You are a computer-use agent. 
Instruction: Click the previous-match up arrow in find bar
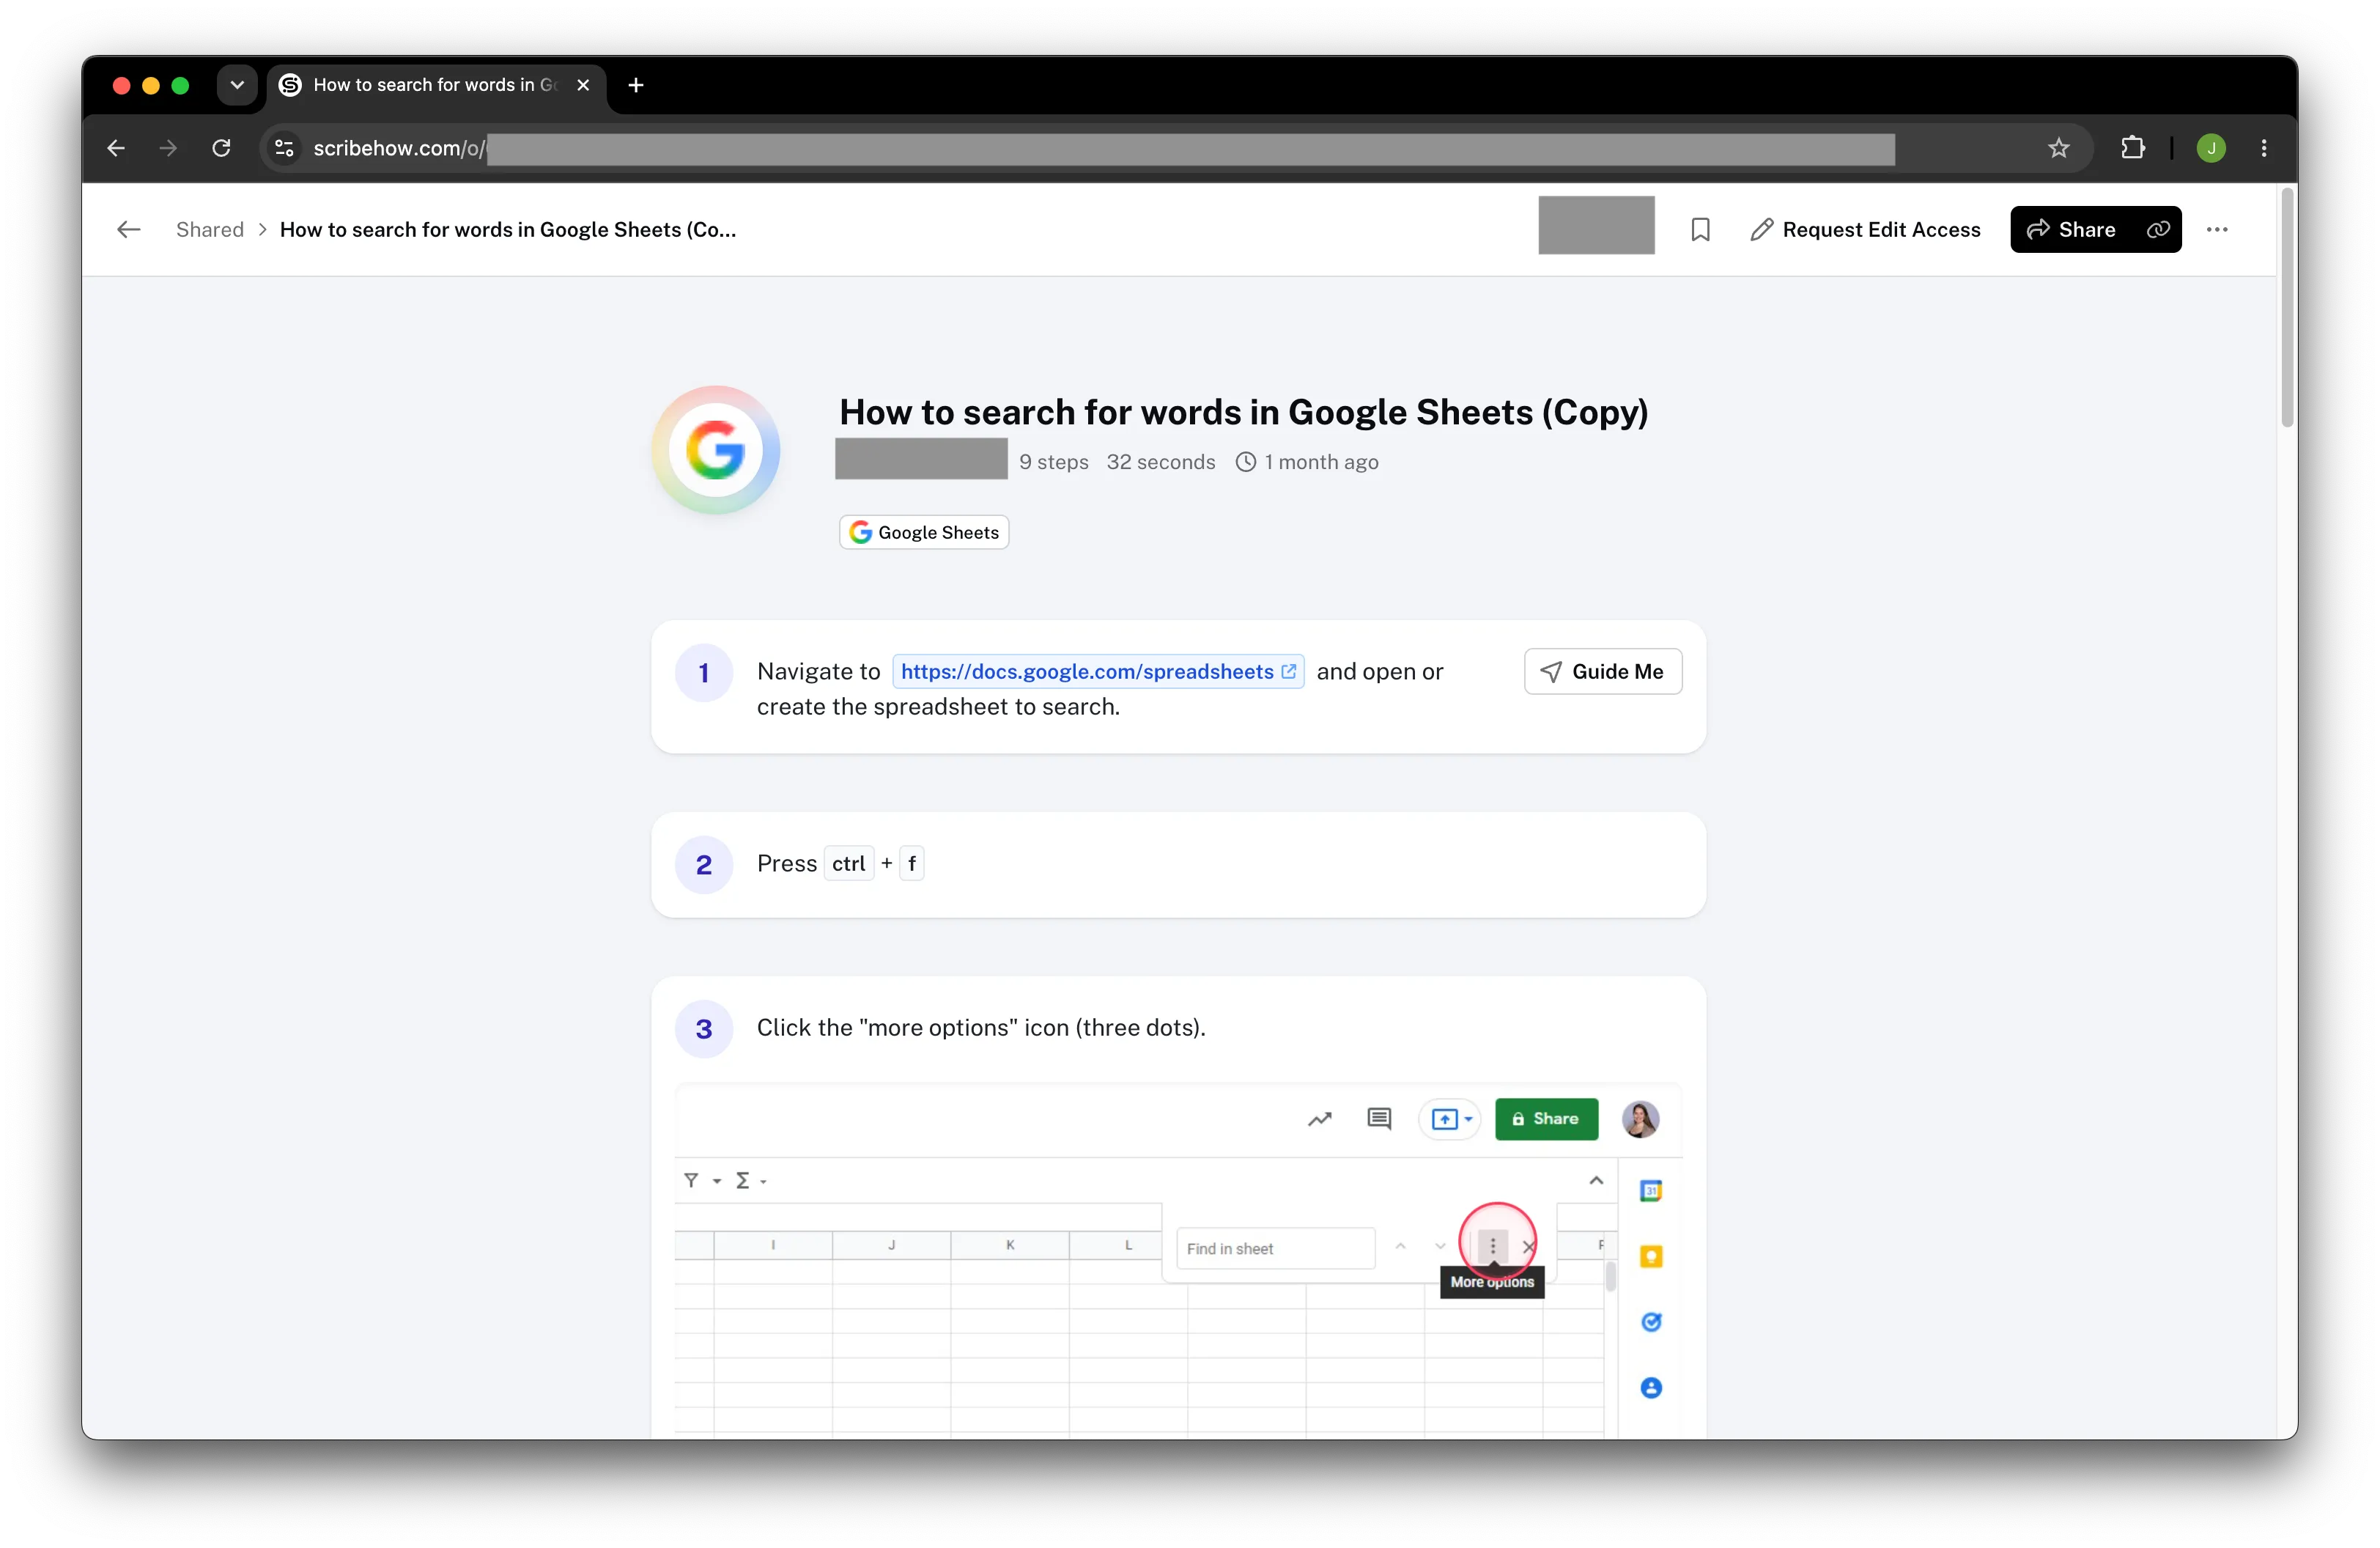click(1401, 1247)
